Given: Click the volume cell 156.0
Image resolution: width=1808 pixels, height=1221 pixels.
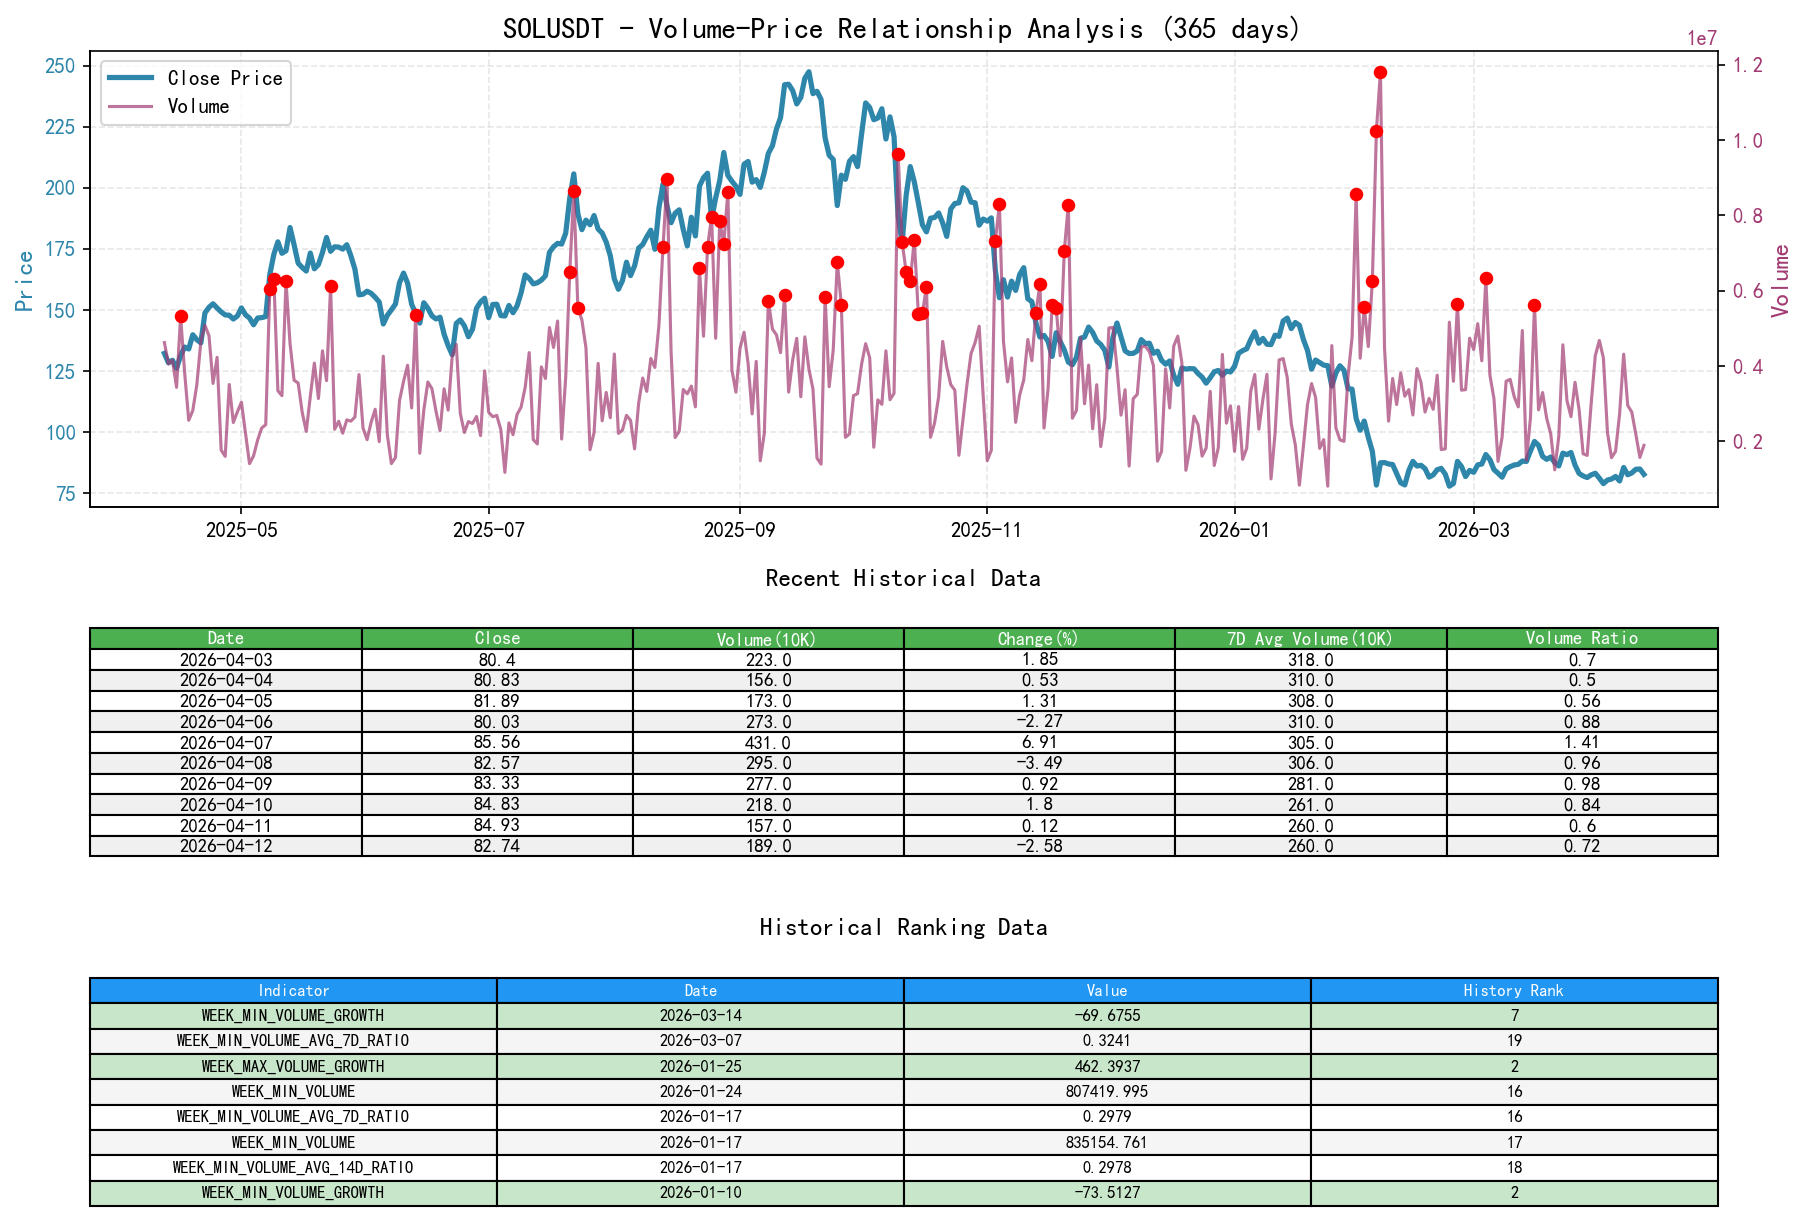Looking at the screenshot, I should pyautogui.click(x=768, y=680).
